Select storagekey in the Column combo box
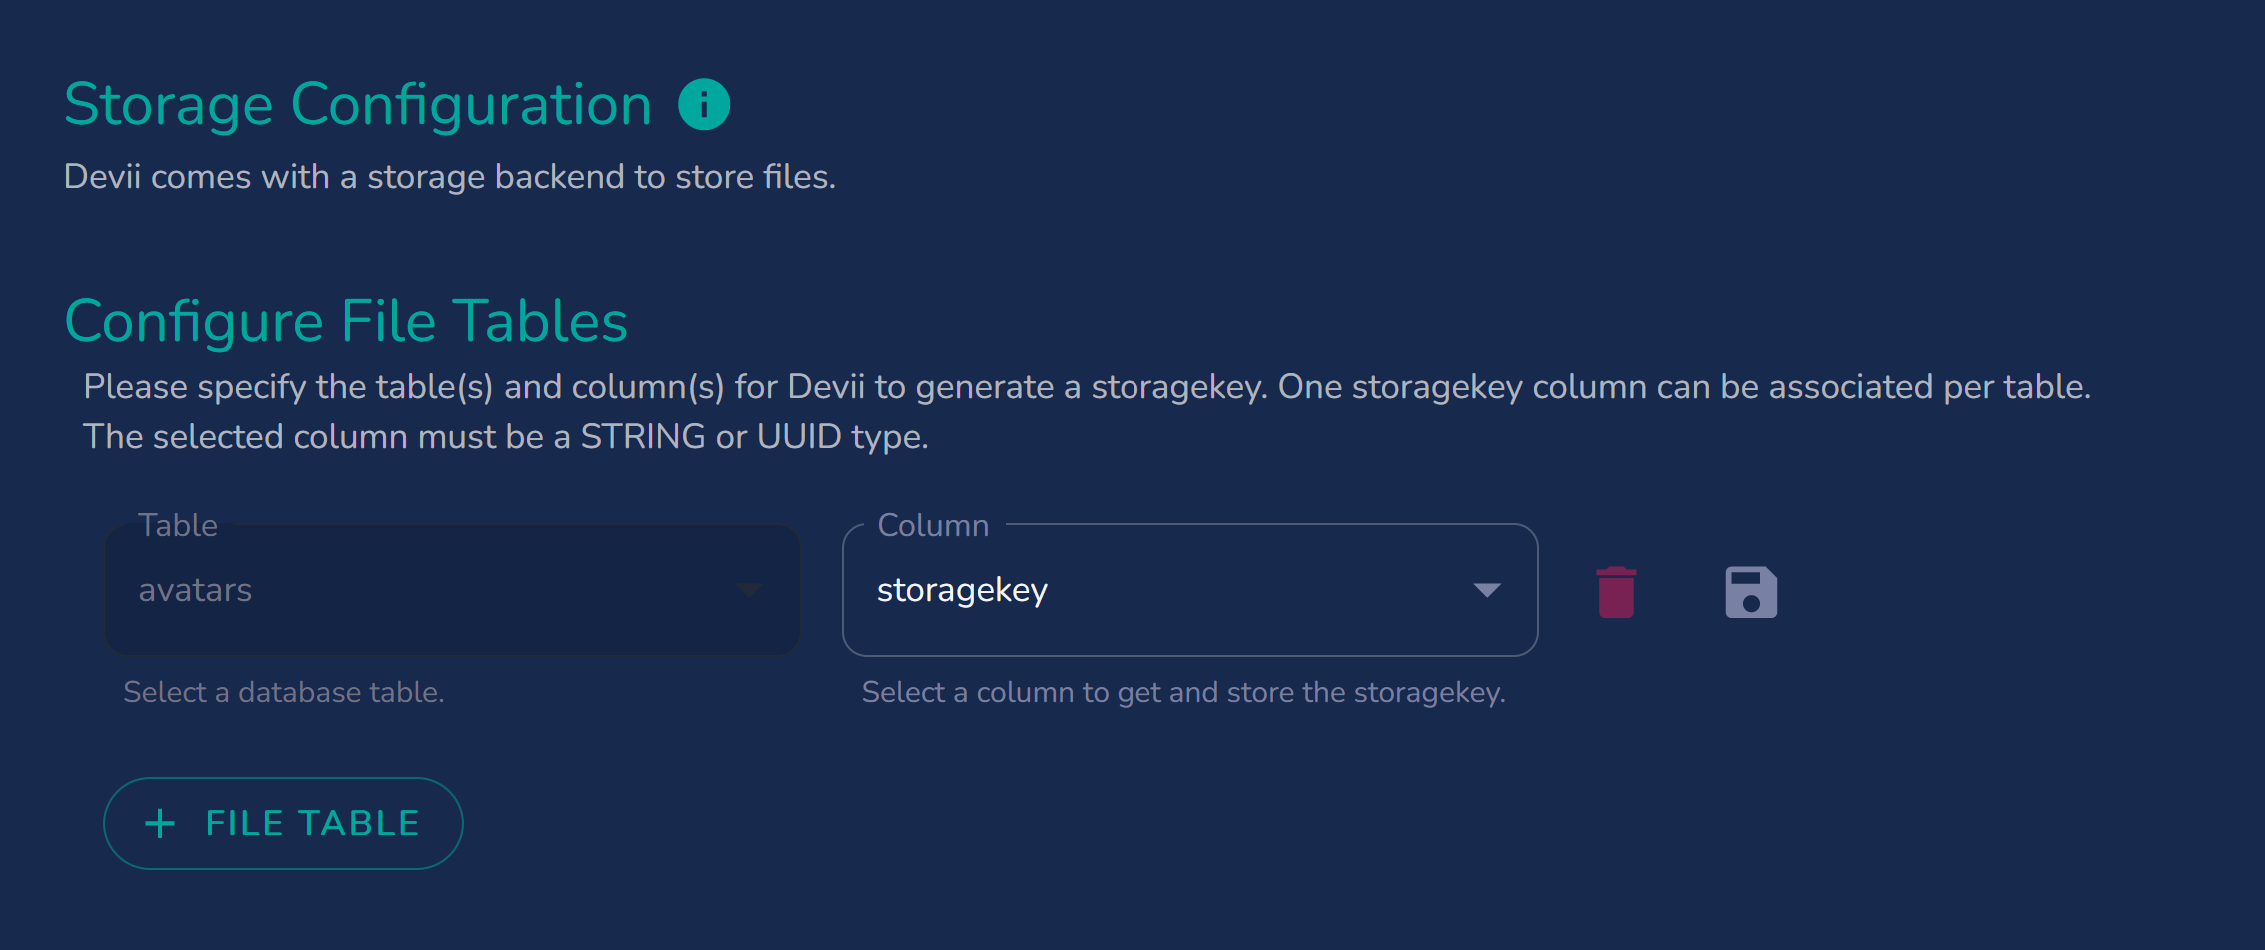 [x=1190, y=590]
